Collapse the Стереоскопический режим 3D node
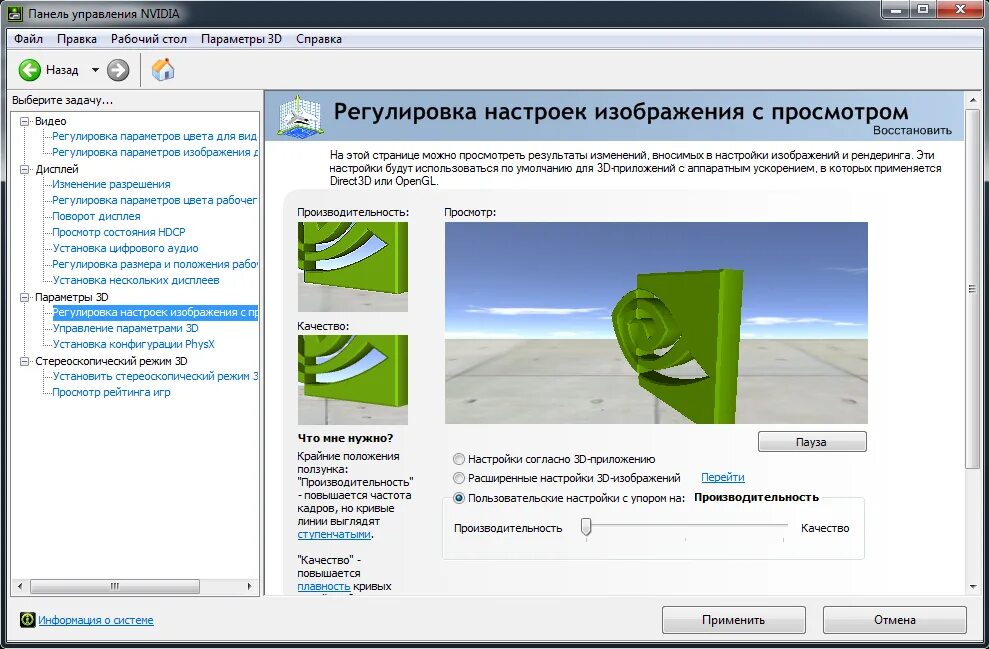 click(x=25, y=361)
